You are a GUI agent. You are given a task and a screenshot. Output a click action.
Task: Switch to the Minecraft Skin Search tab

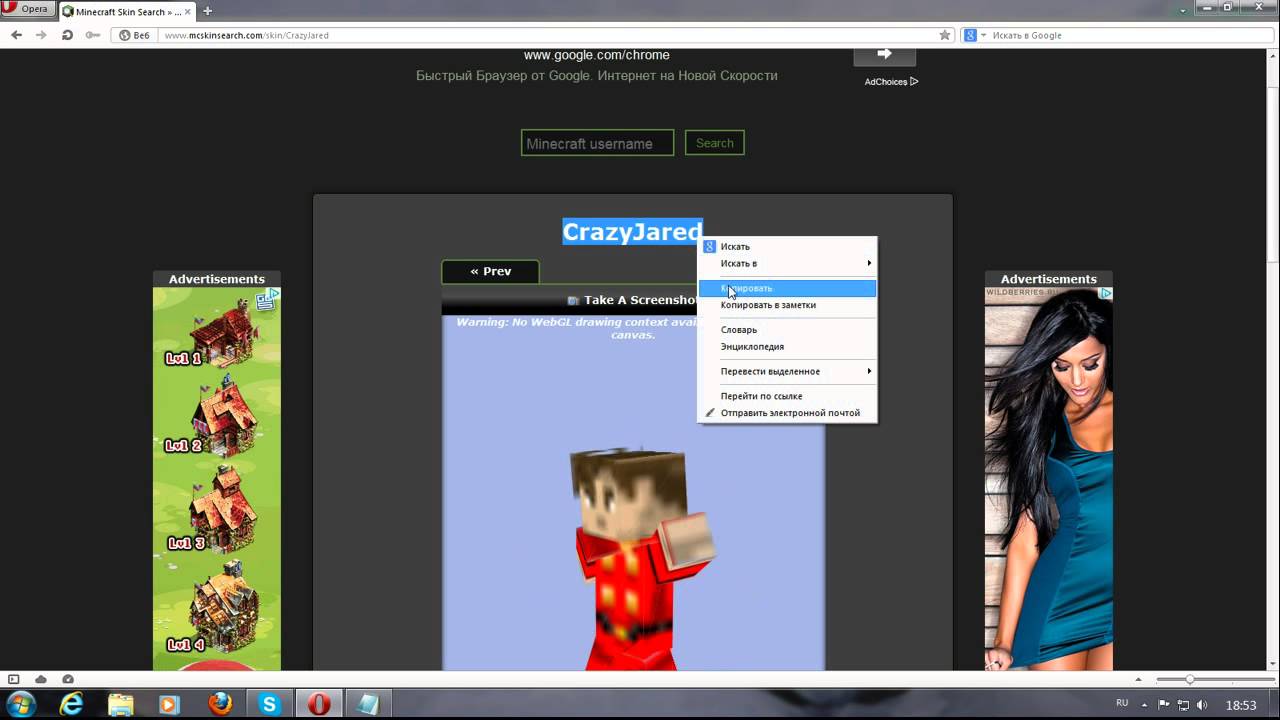coord(125,11)
